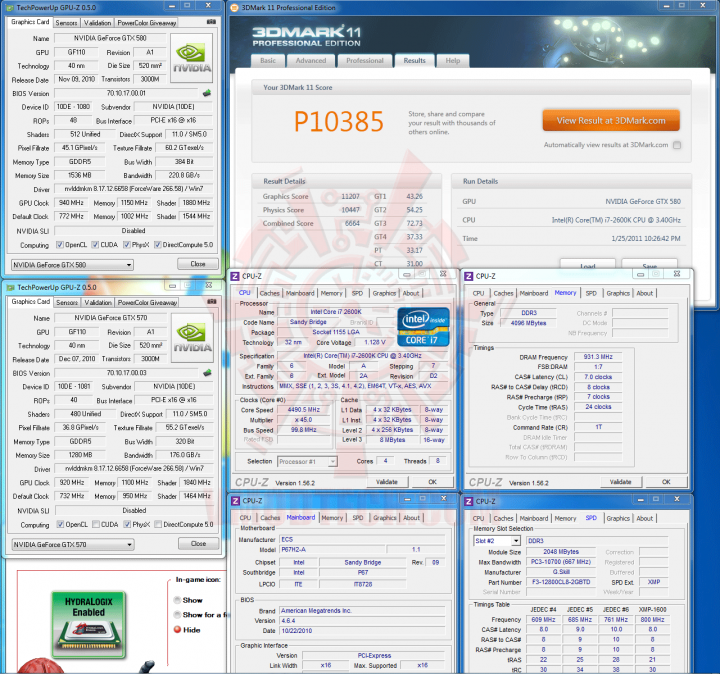Image resolution: width=720 pixels, height=674 pixels.
Task: Click View Result at 3DMark.com button
Action: coord(611,121)
